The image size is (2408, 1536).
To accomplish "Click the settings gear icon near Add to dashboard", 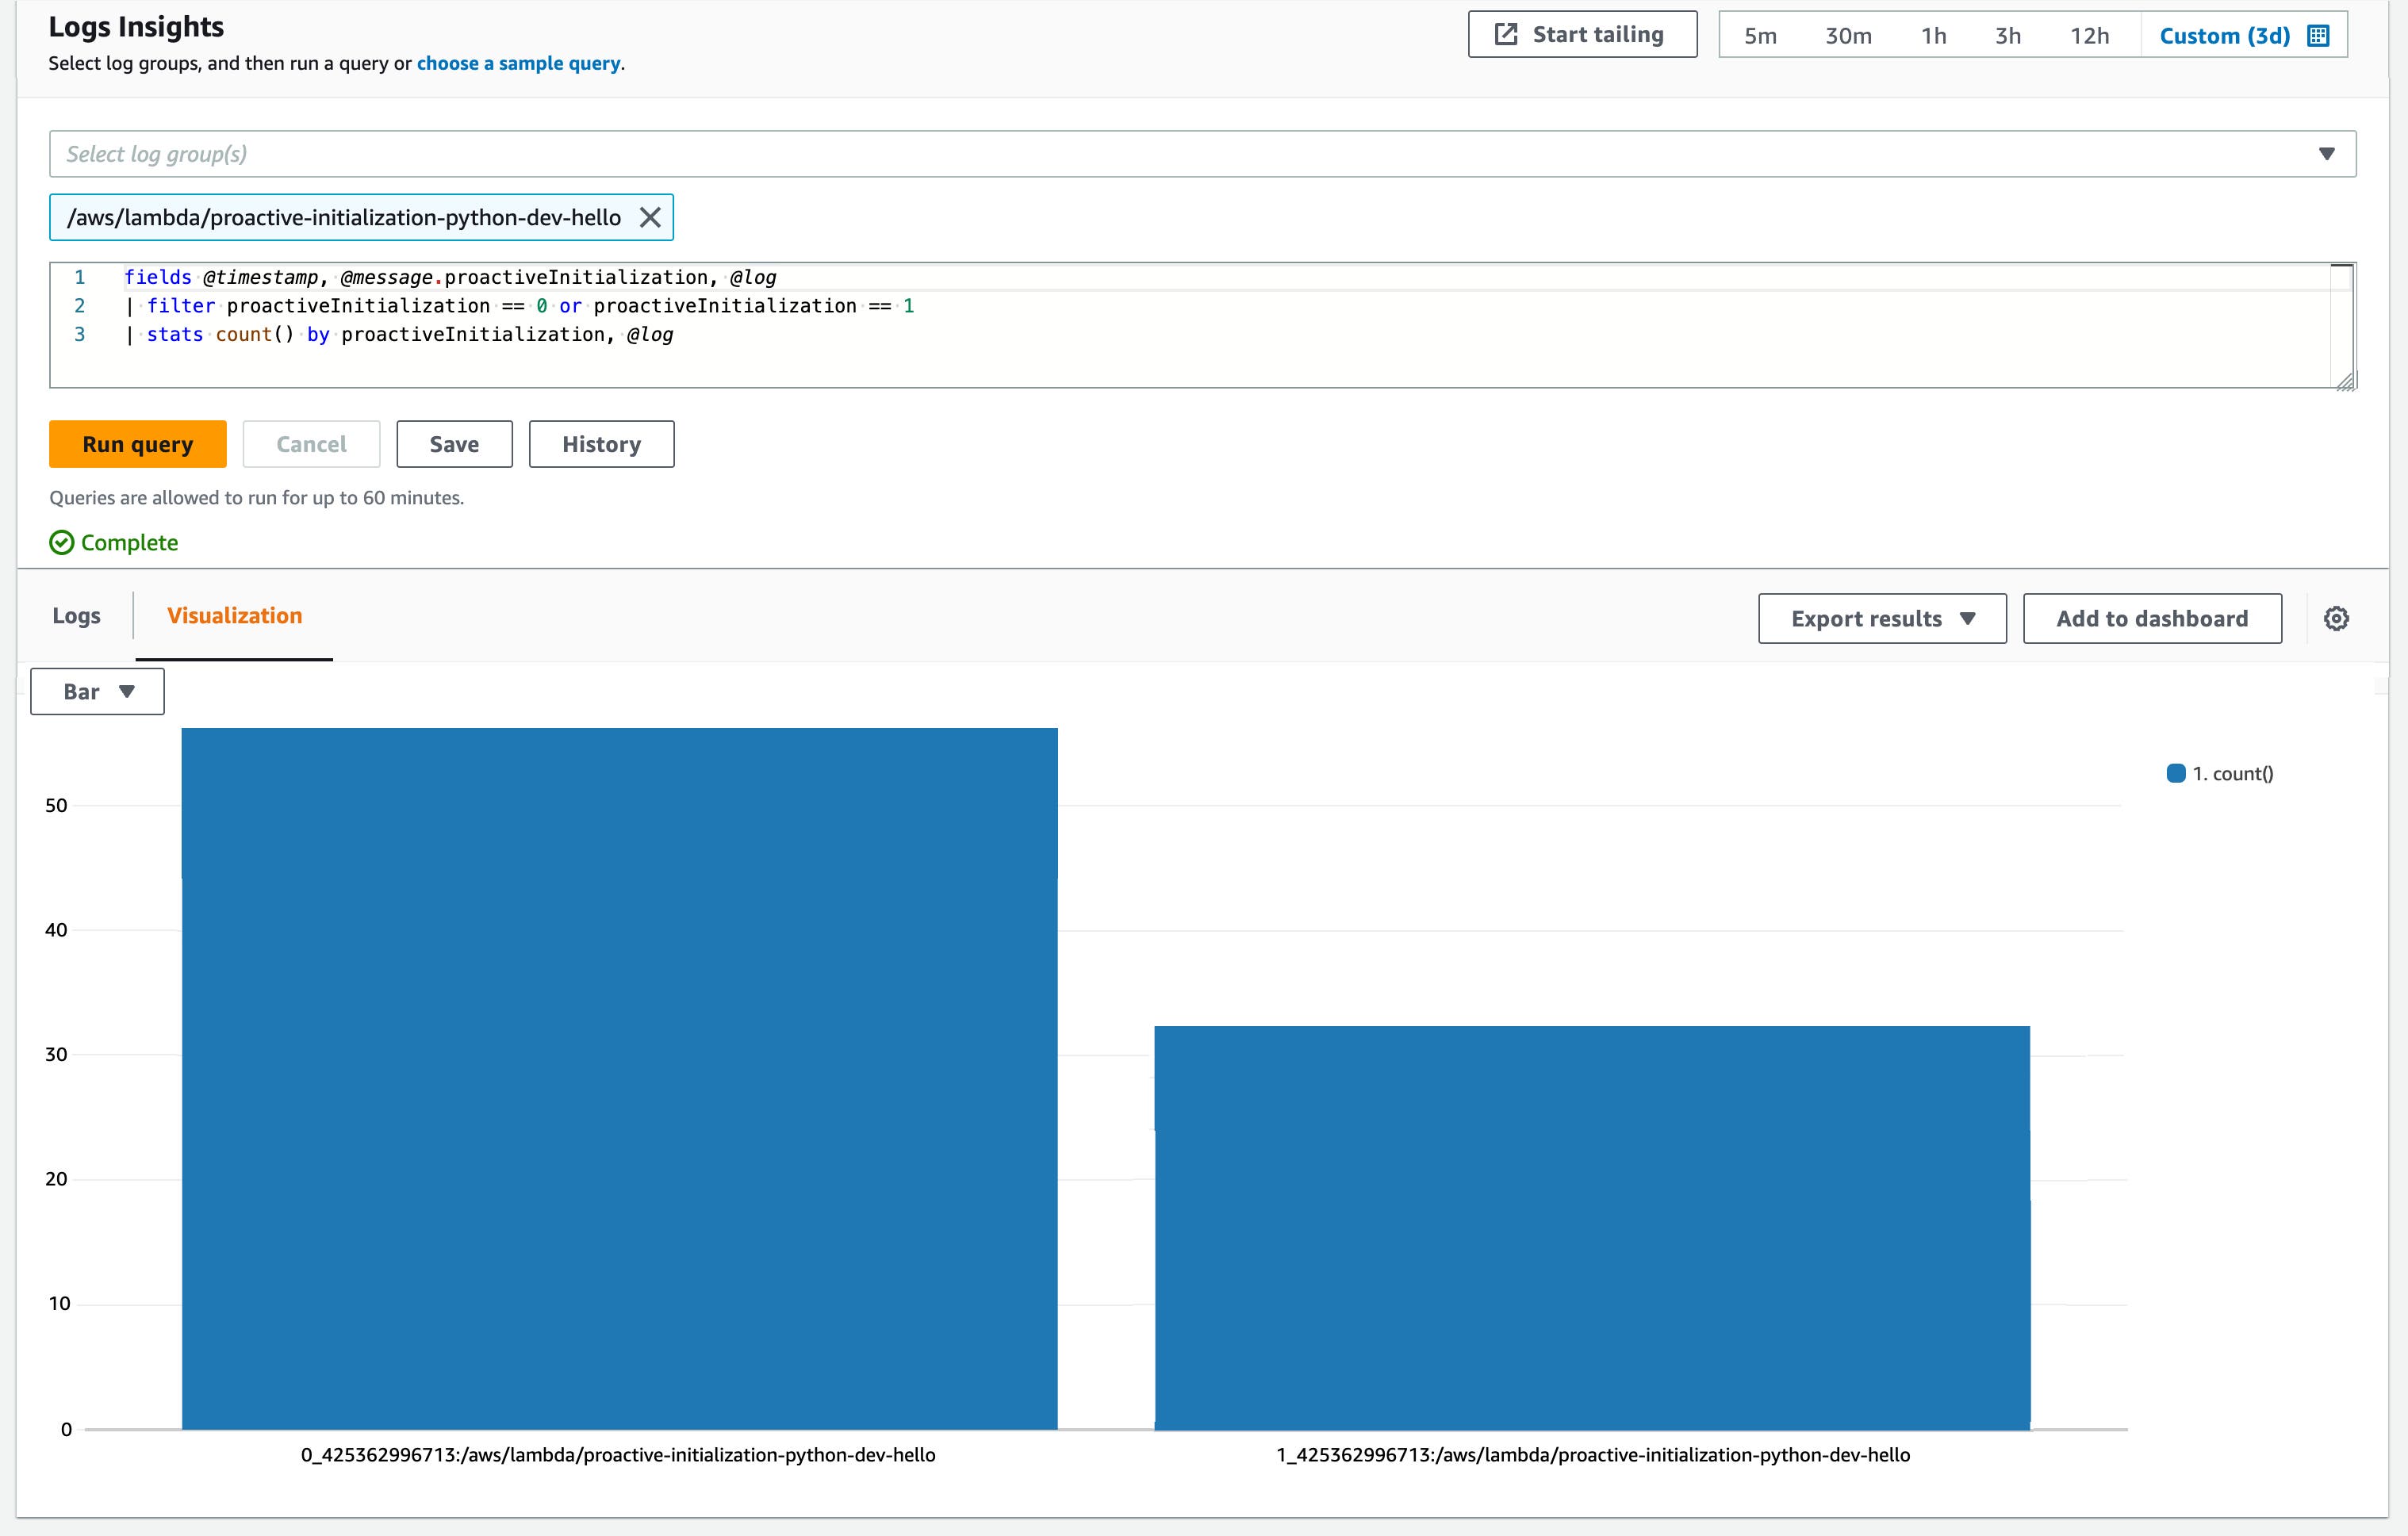I will [x=2337, y=618].
